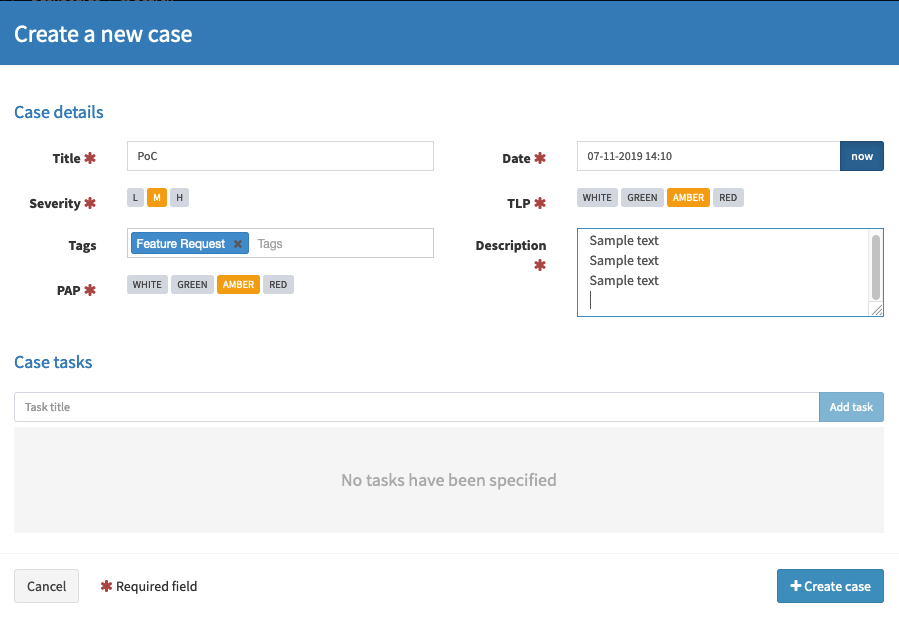Focus the Task title input field
This screenshot has height=618, width=899.
(400, 407)
